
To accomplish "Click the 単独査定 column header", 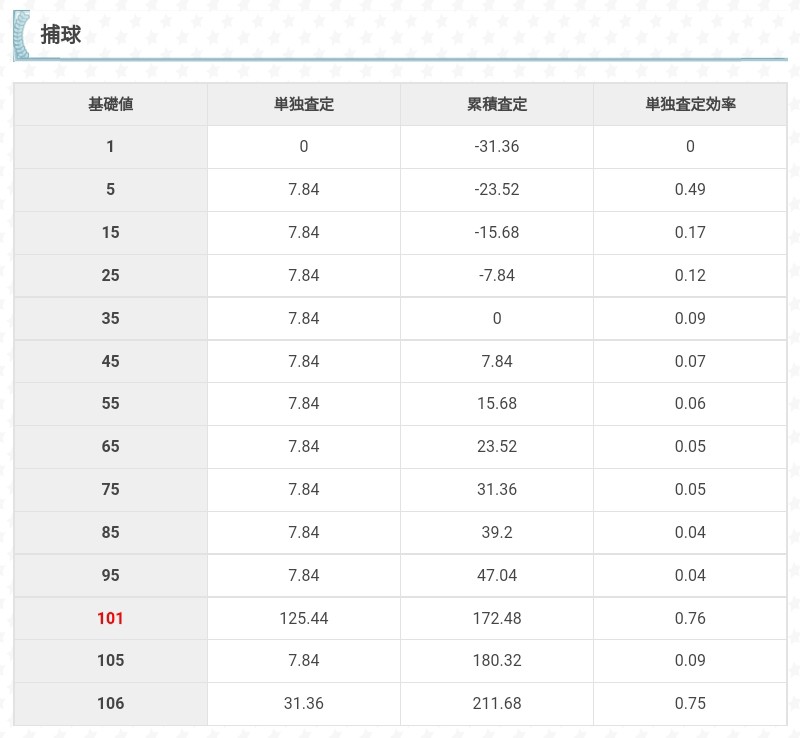I will 303,104.
